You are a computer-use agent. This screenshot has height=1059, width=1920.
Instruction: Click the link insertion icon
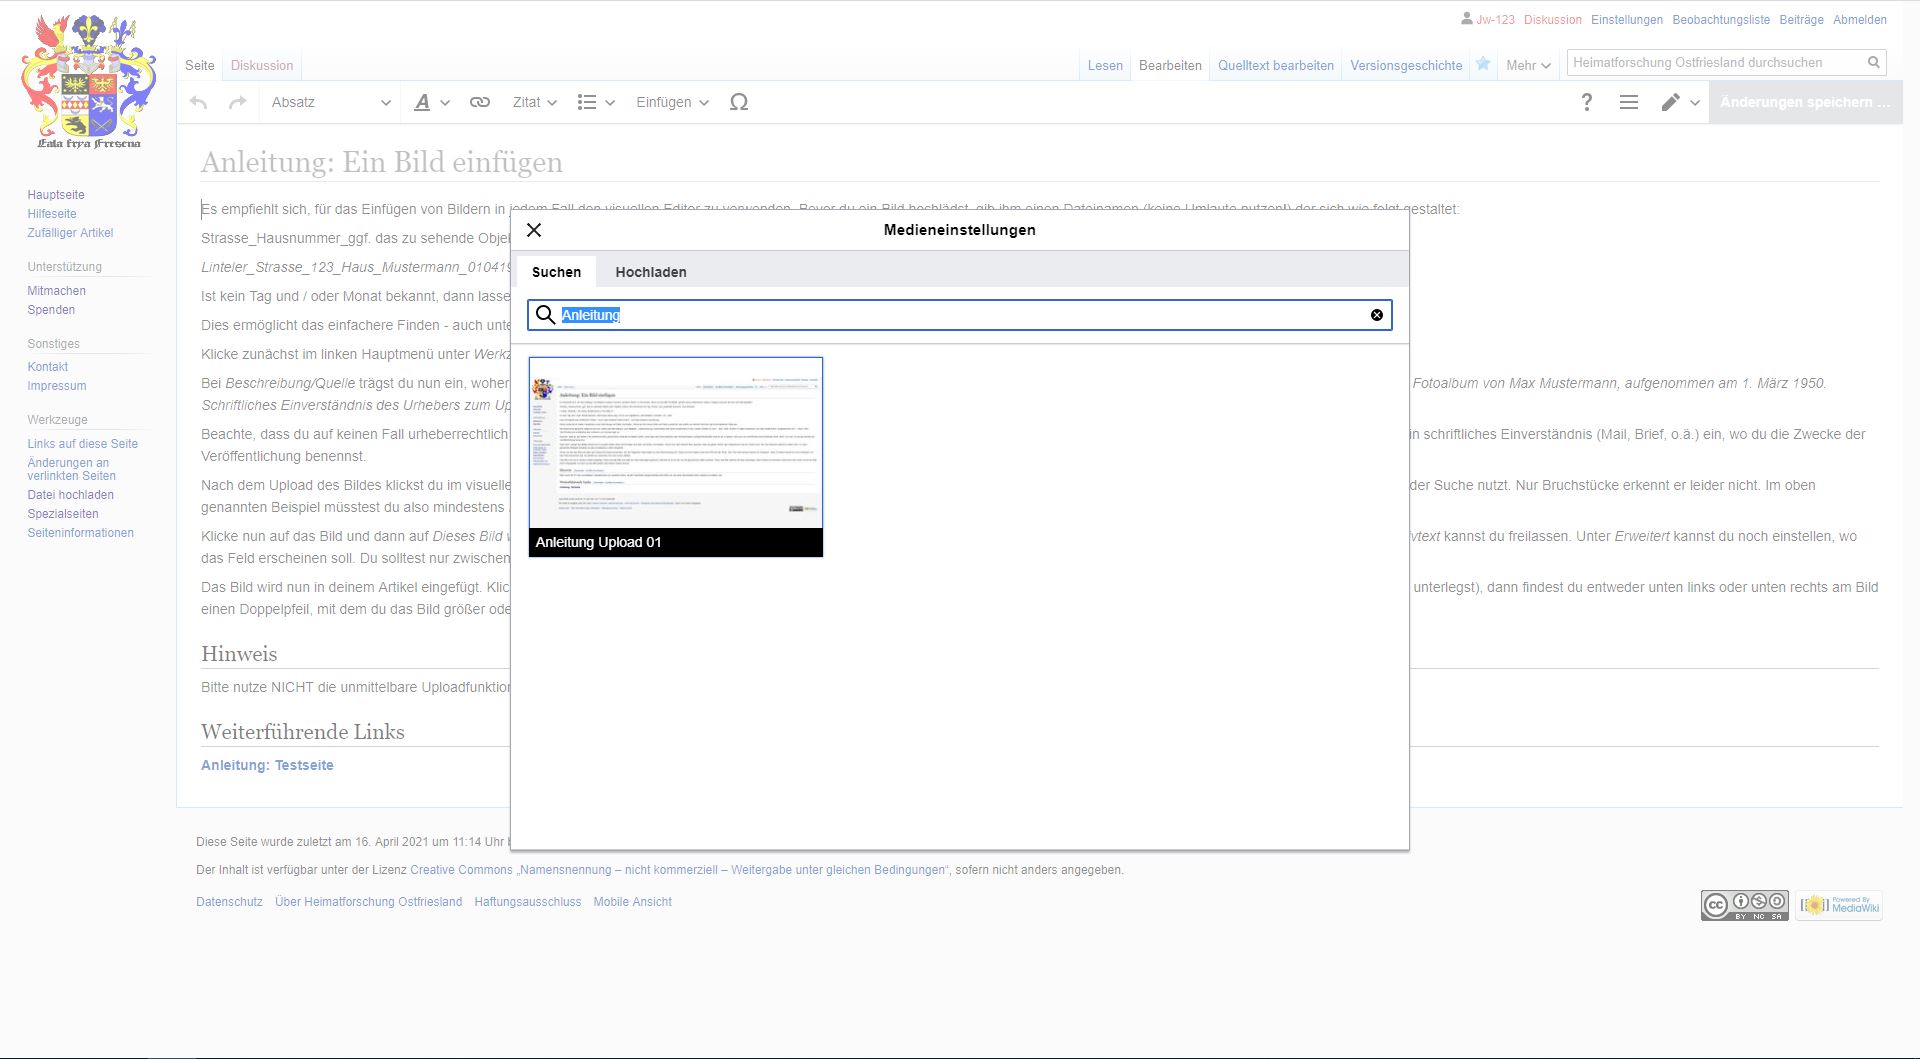click(480, 102)
